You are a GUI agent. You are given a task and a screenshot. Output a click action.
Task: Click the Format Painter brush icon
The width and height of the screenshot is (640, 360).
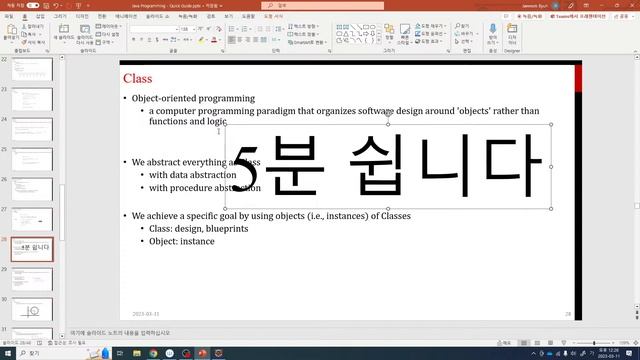[24, 42]
